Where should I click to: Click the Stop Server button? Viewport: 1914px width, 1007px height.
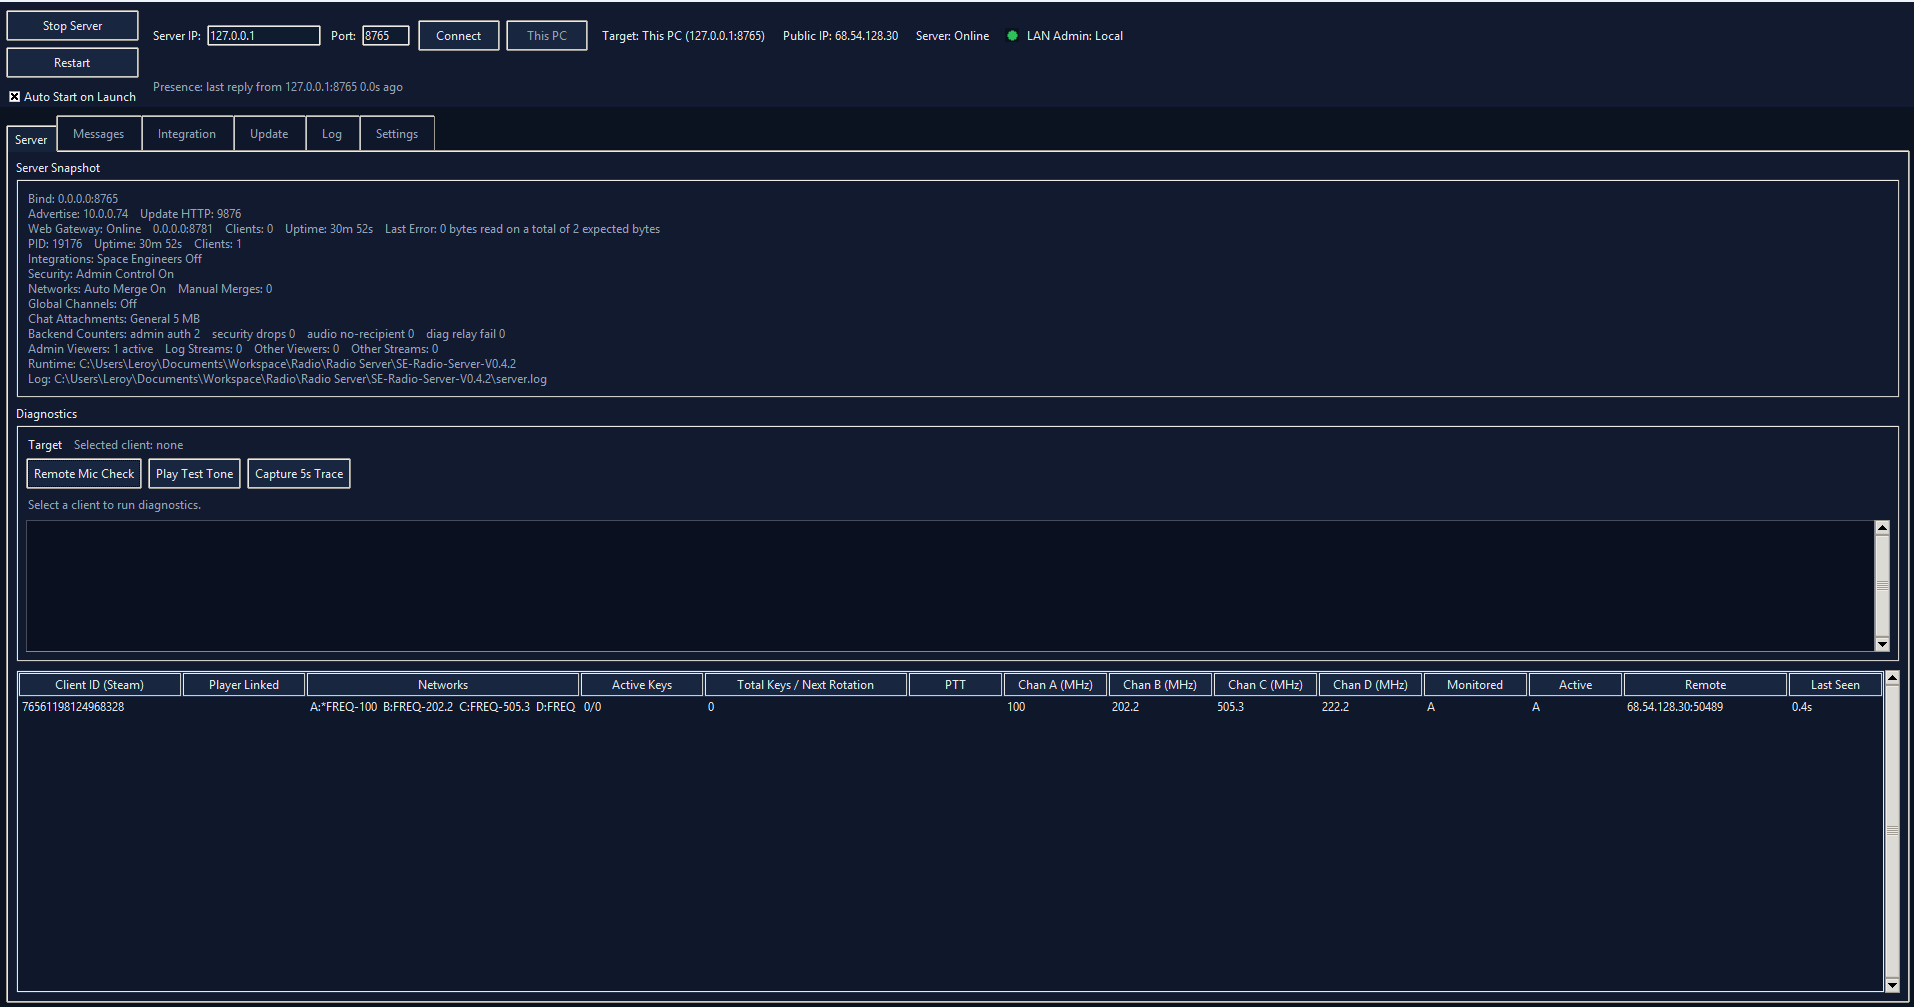72,26
